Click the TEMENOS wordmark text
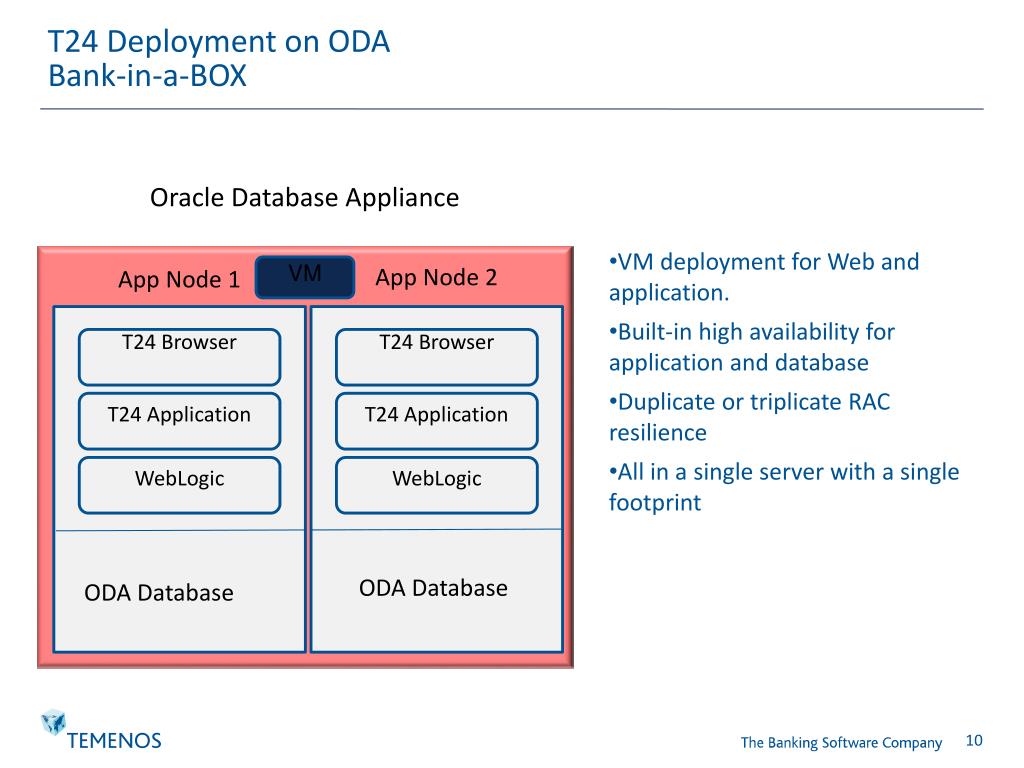Screen dimensions: 1024x768 (x=114, y=741)
